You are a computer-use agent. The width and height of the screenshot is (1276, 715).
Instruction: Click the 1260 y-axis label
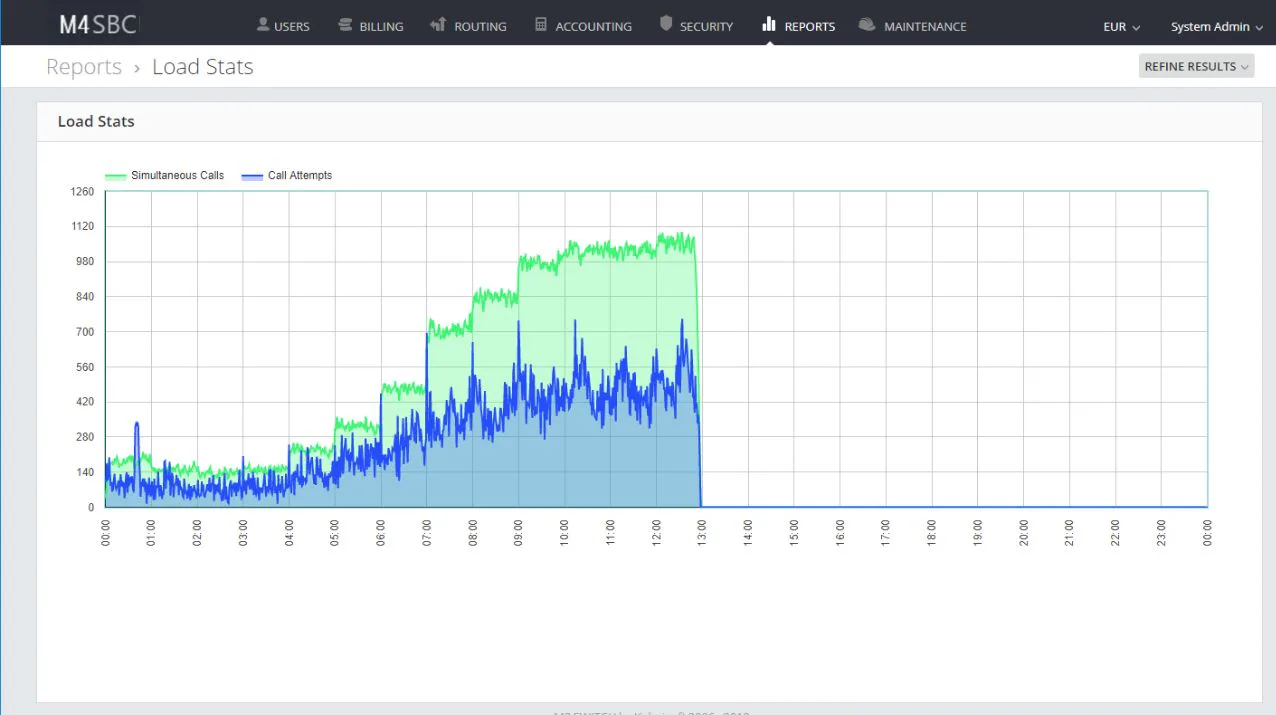[x=82, y=191]
